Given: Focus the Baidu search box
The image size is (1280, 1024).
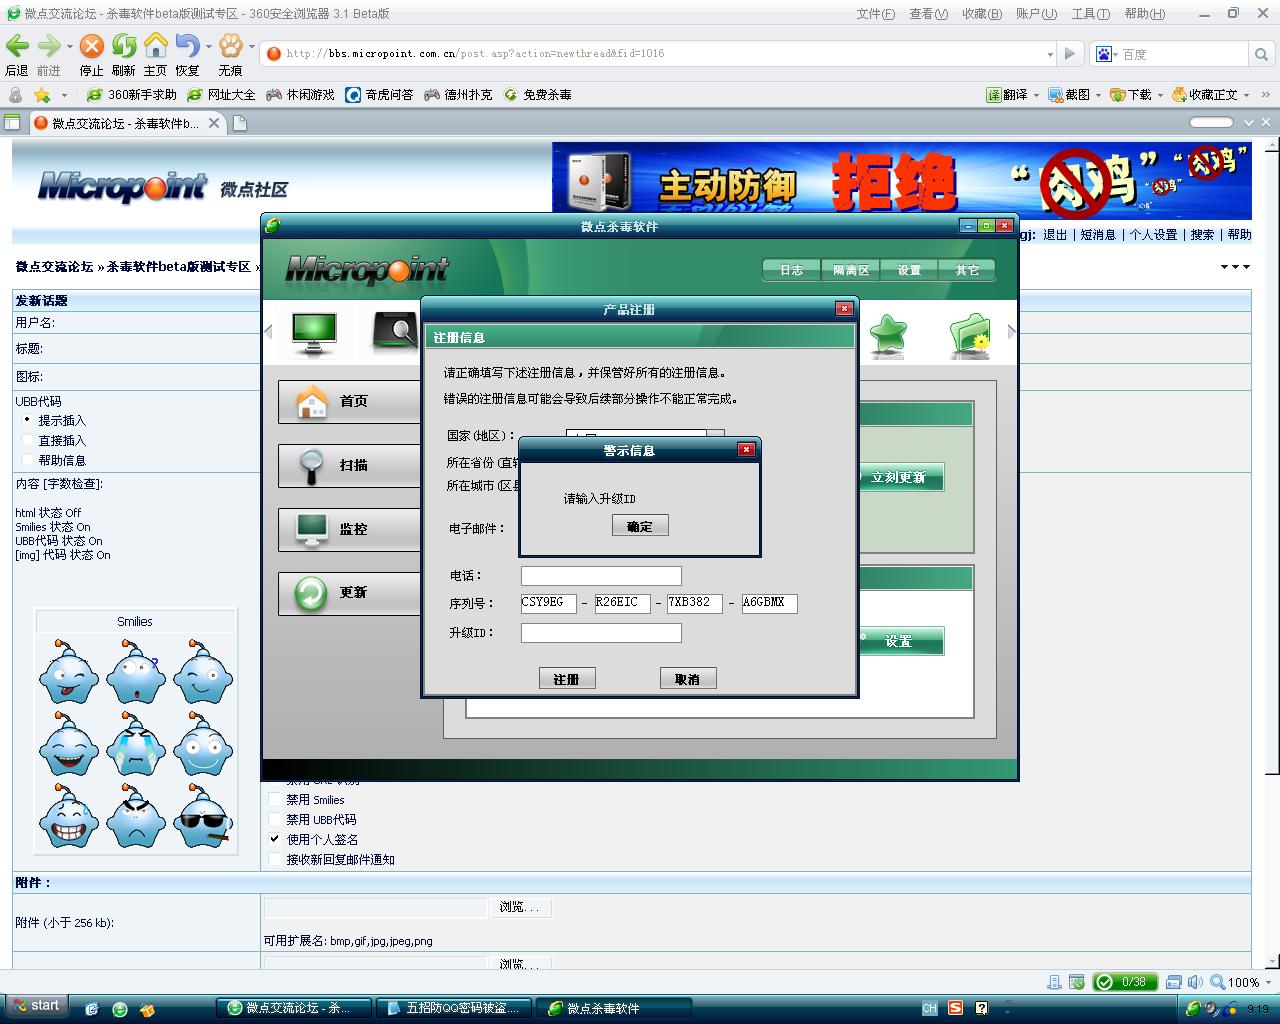Looking at the screenshot, I should pos(1181,54).
